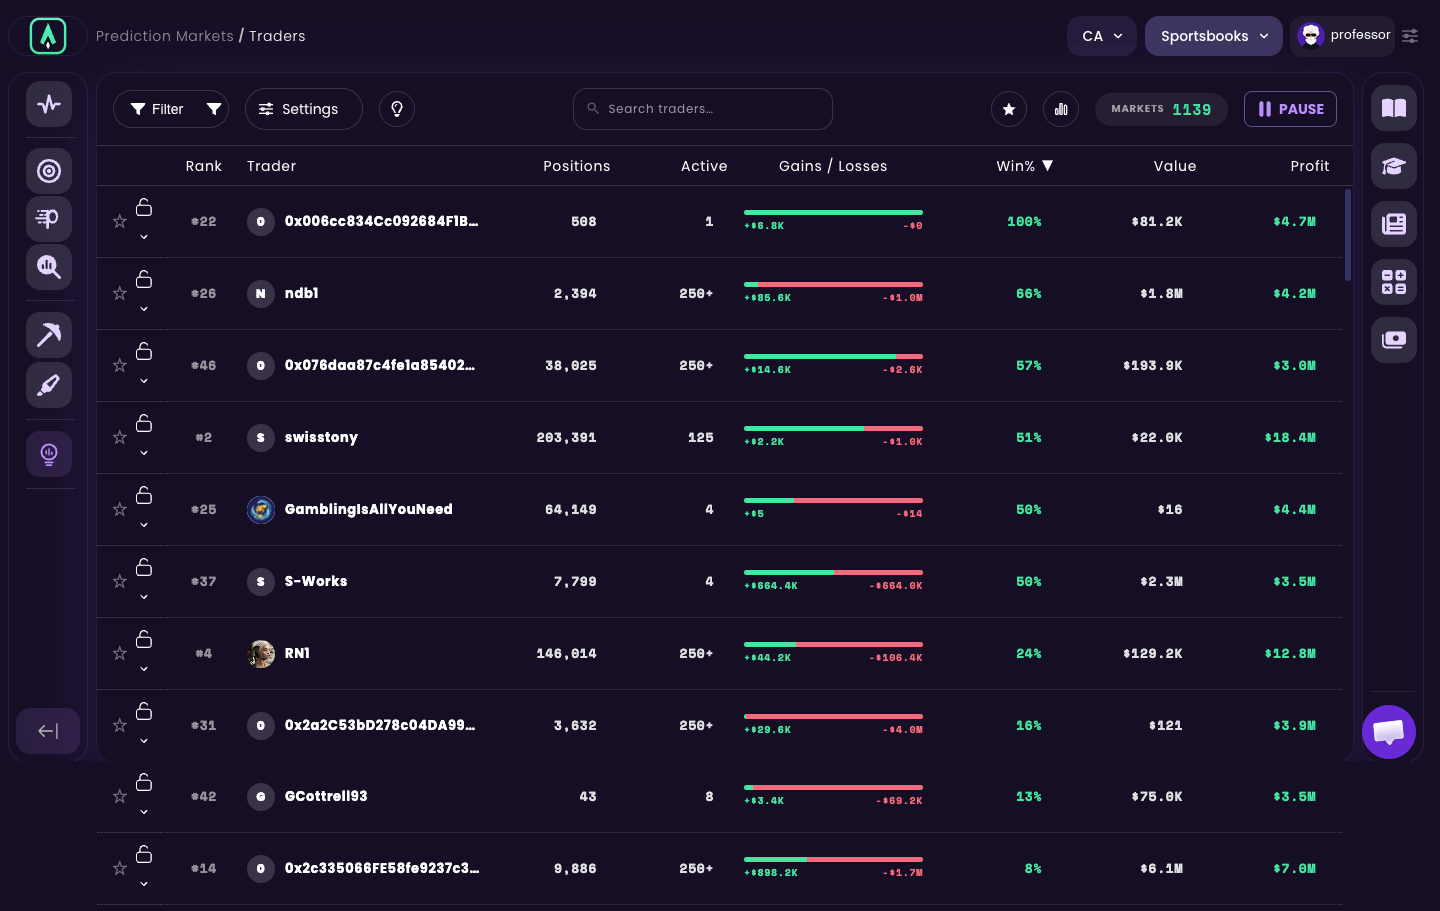
Task: Open the calculator icon in right sidebar
Action: (1394, 282)
